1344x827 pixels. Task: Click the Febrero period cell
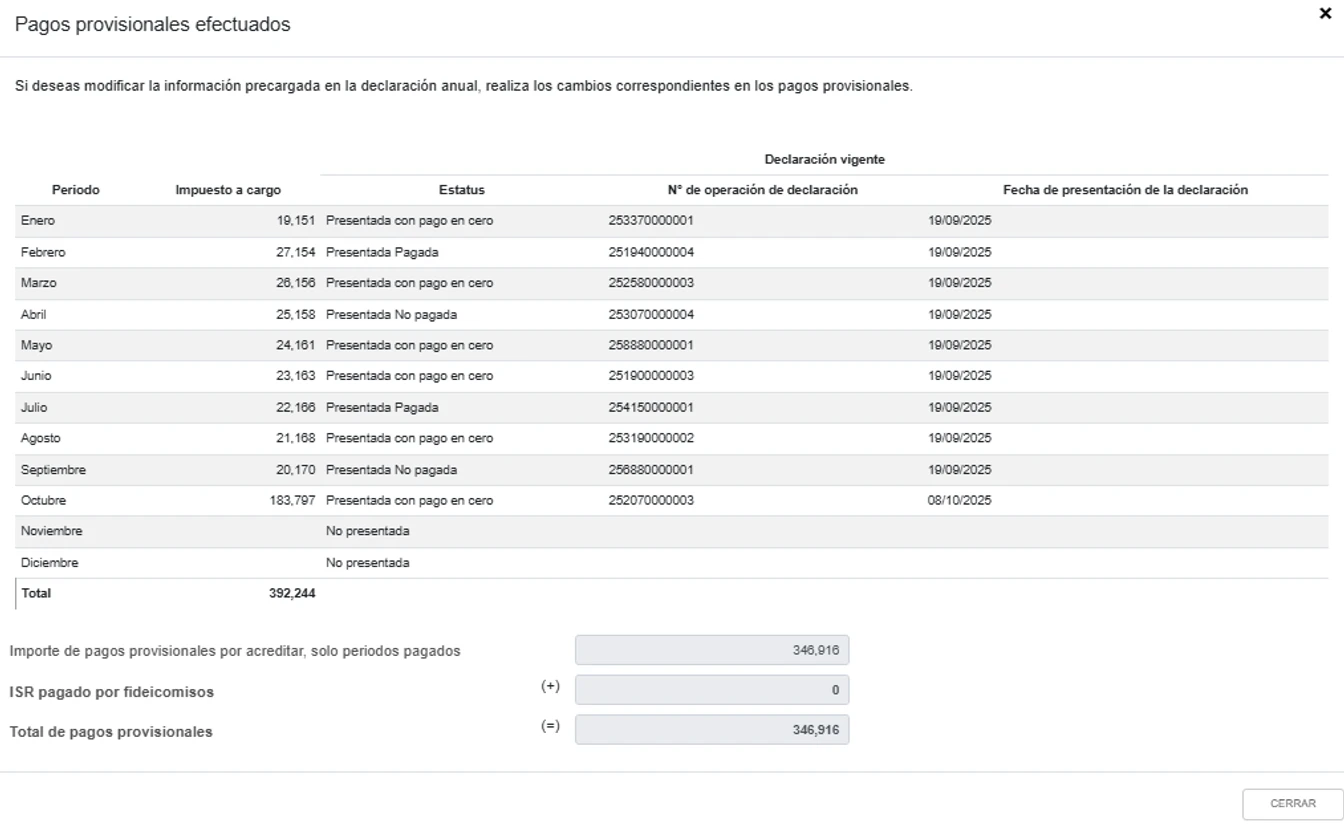43,252
